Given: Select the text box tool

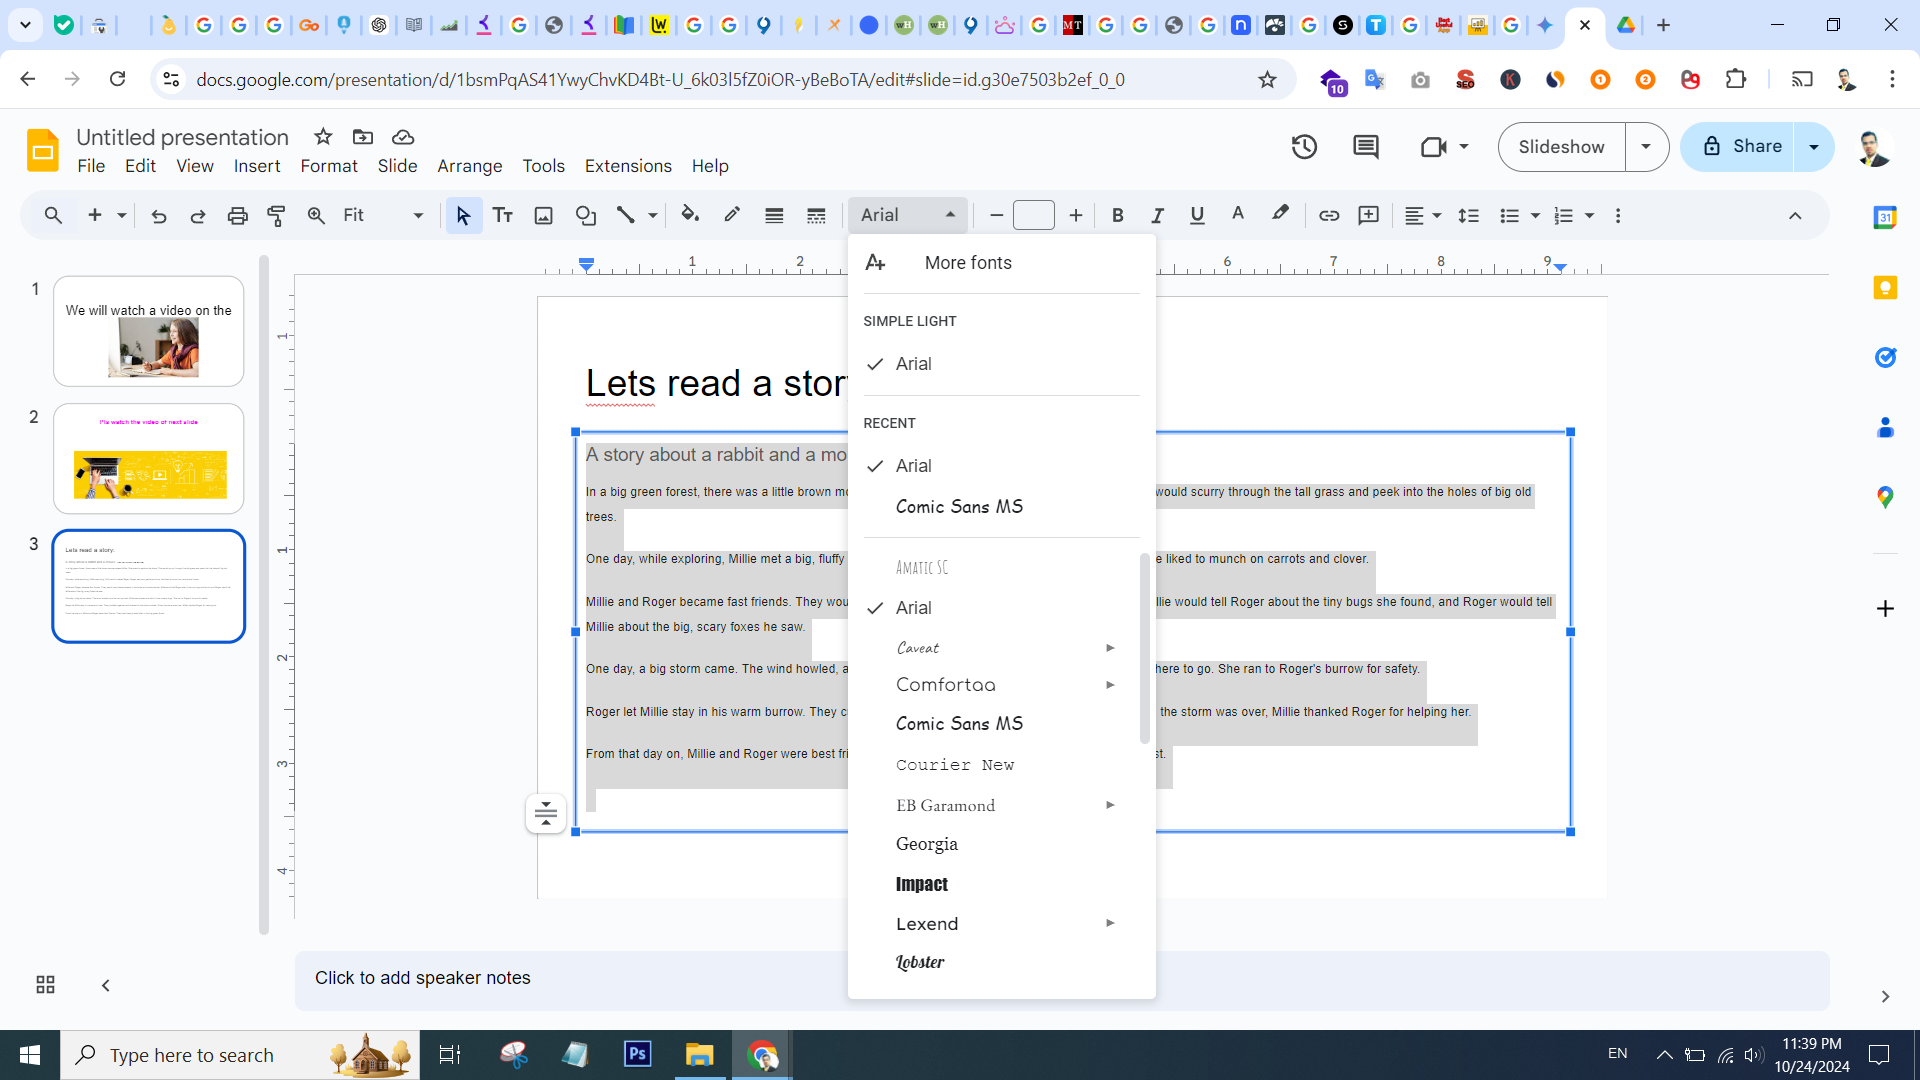Looking at the screenshot, I should (x=503, y=215).
